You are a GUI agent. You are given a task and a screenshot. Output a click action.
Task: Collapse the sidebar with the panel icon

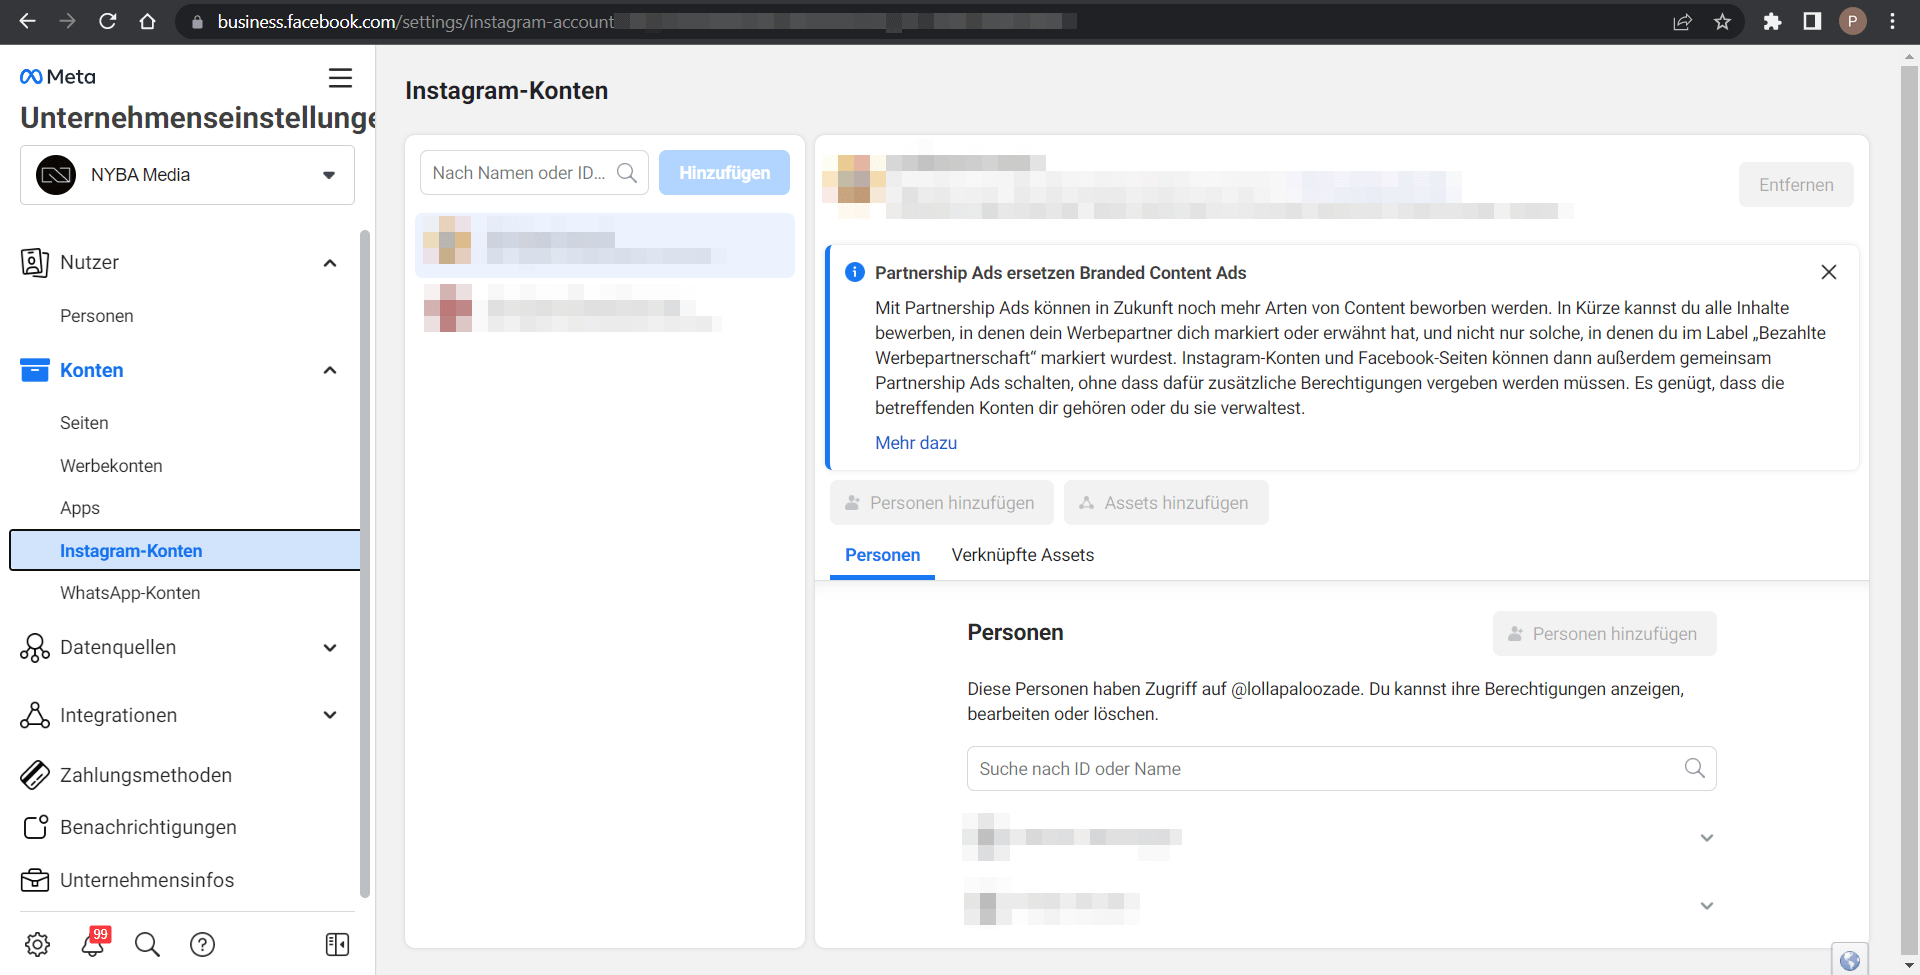(x=338, y=944)
